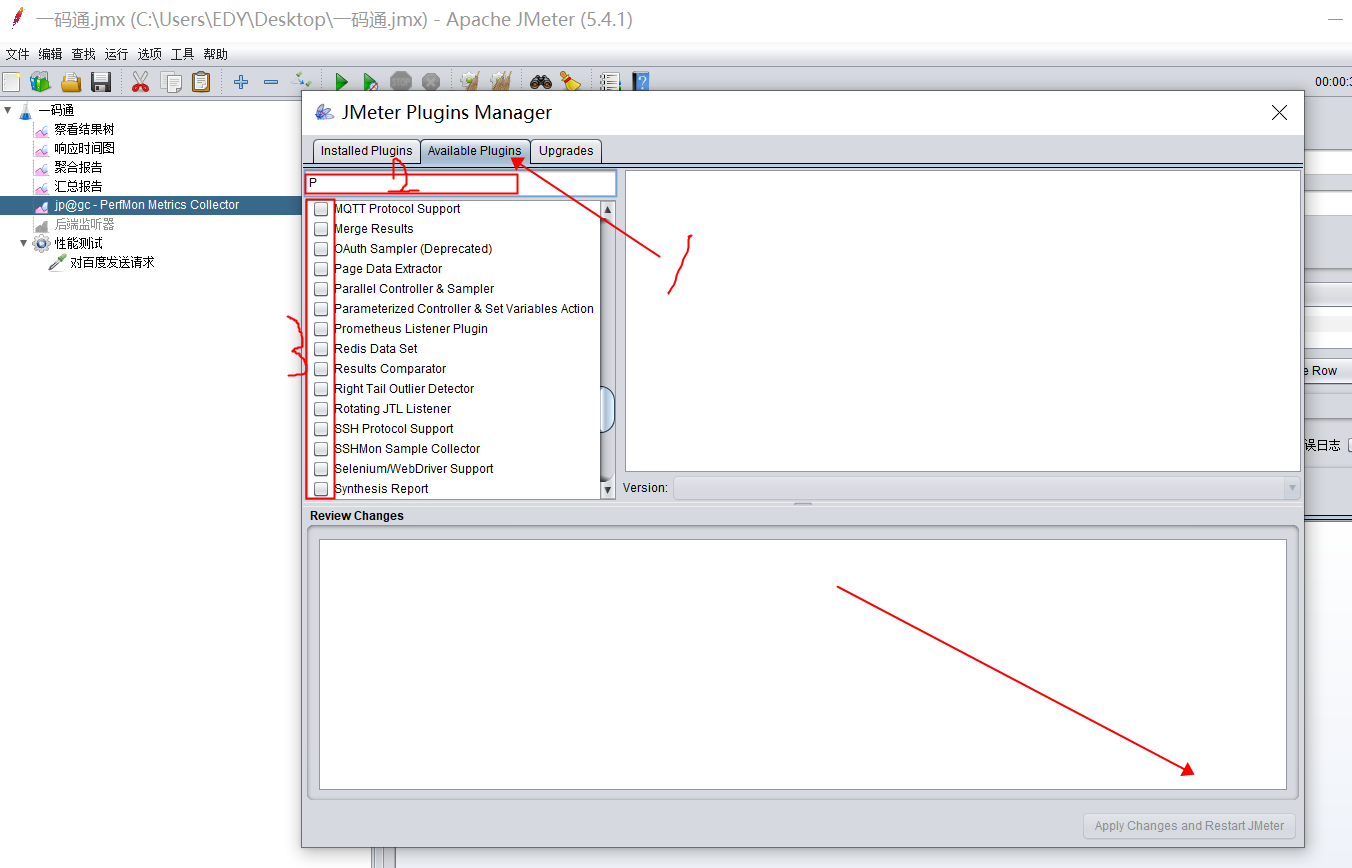Click the flask icon of 一码通 test plan
The width and height of the screenshot is (1352, 868).
(26, 110)
